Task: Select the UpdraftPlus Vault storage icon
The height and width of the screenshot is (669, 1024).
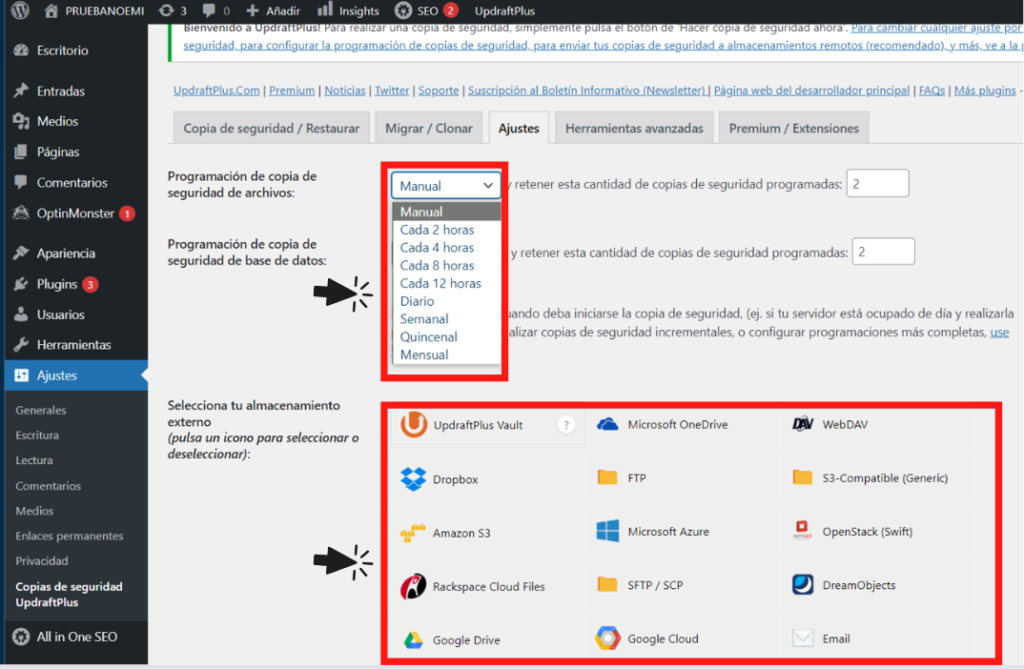Action: pyautogui.click(x=413, y=425)
